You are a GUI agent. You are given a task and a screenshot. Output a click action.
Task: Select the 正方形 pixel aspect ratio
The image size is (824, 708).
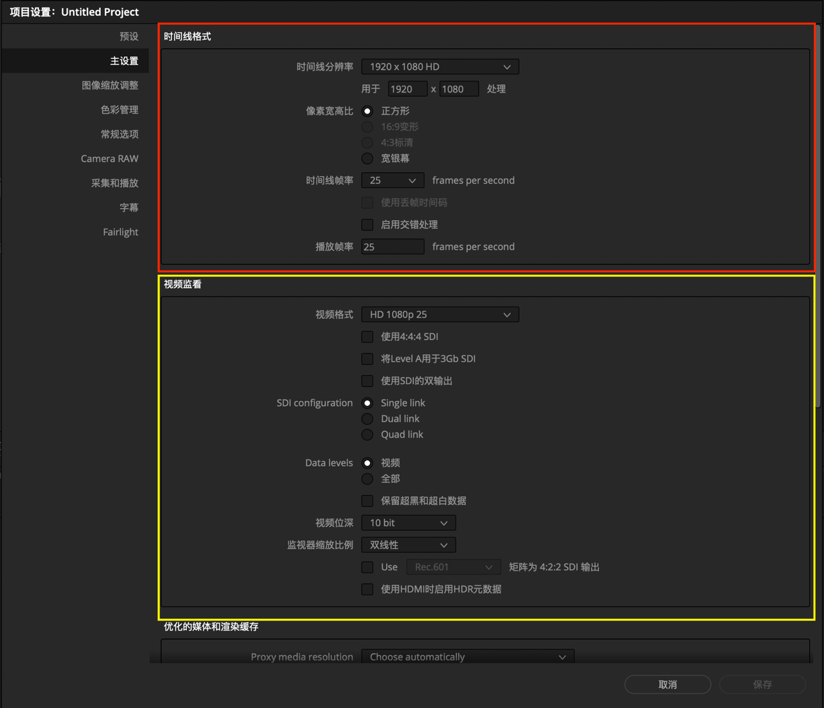click(x=367, y=111)
